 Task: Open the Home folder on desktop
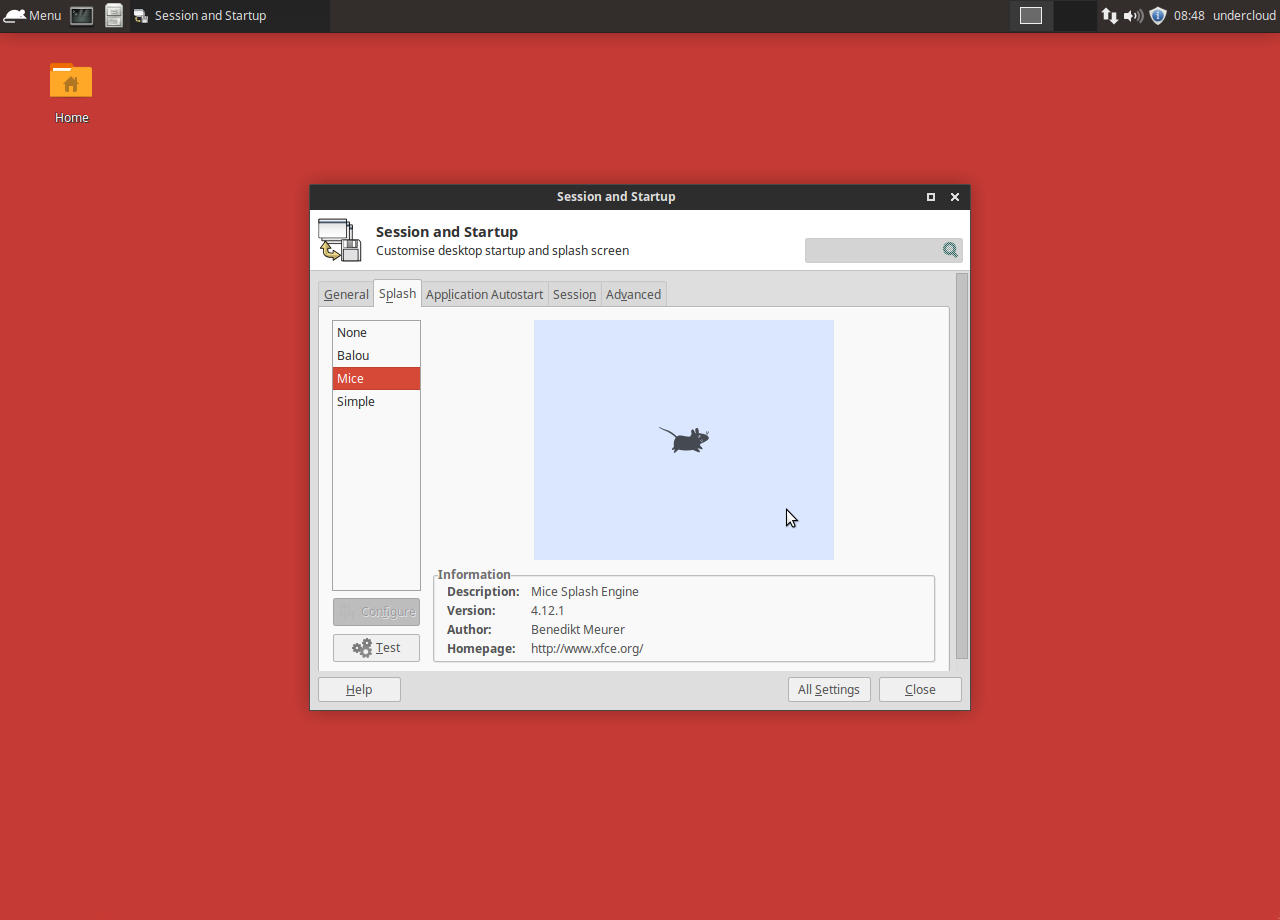pos(71,94)
